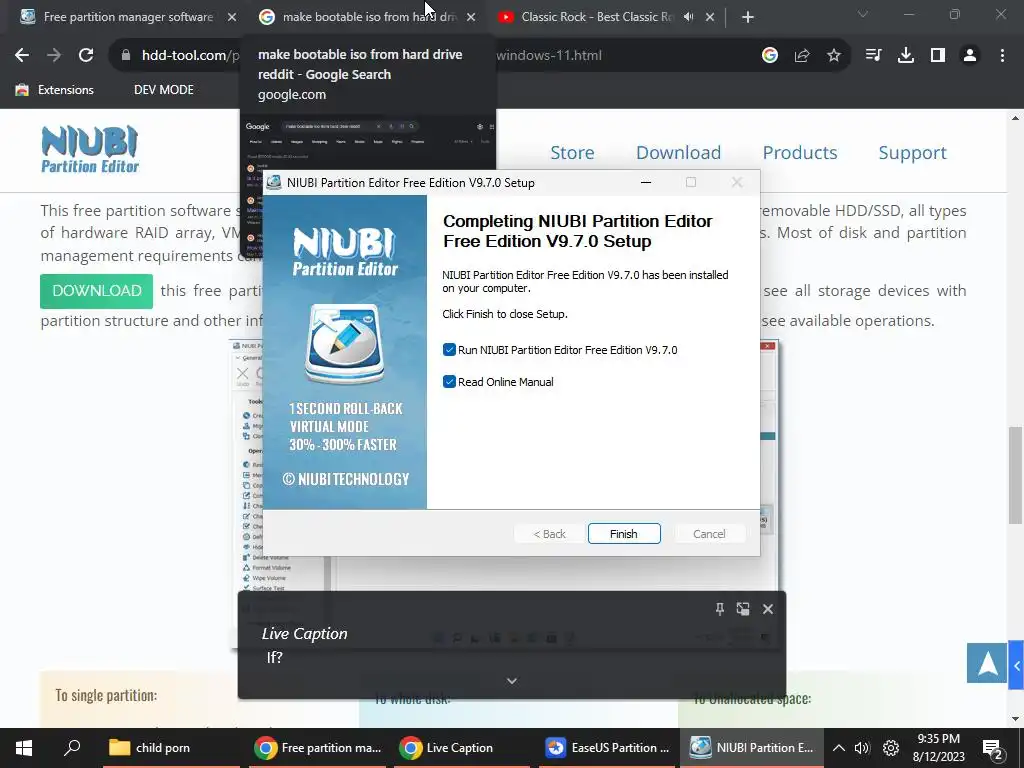1024x768 pixels.
Task: Open the clock showing 9:35 PM
Action: coord(938,748)
